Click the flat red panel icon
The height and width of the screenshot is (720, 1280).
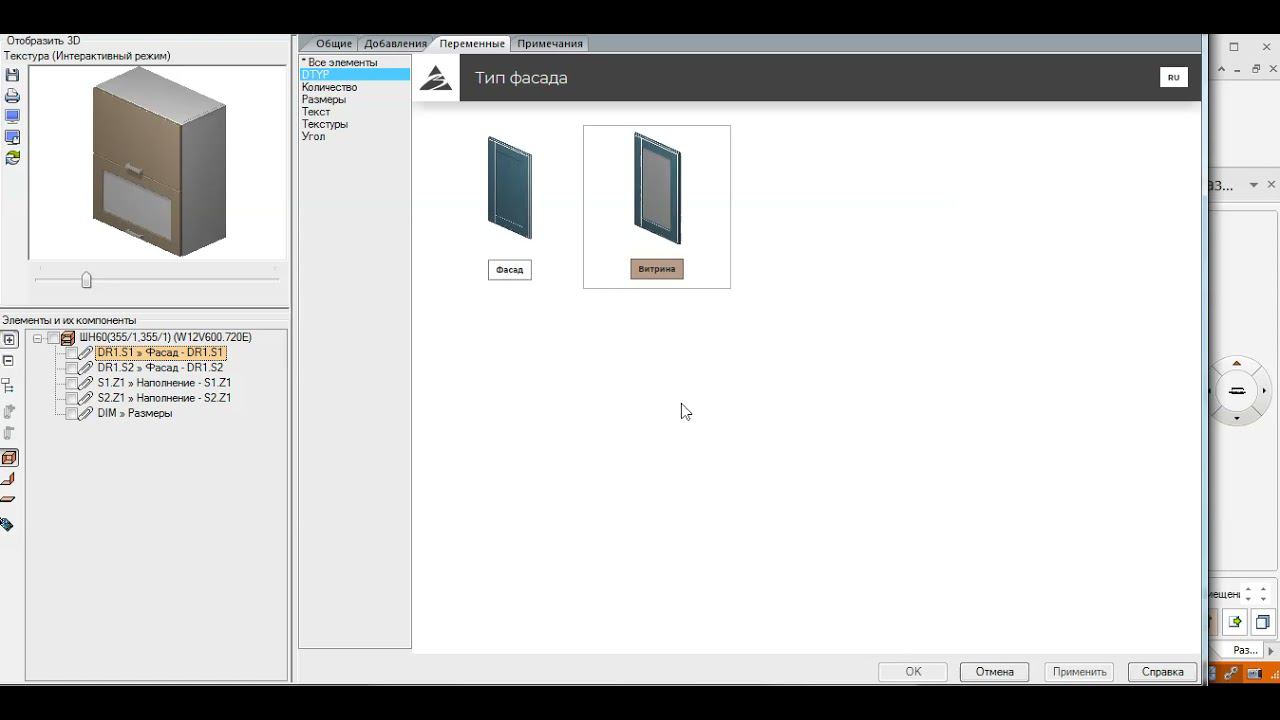point(8,499)
